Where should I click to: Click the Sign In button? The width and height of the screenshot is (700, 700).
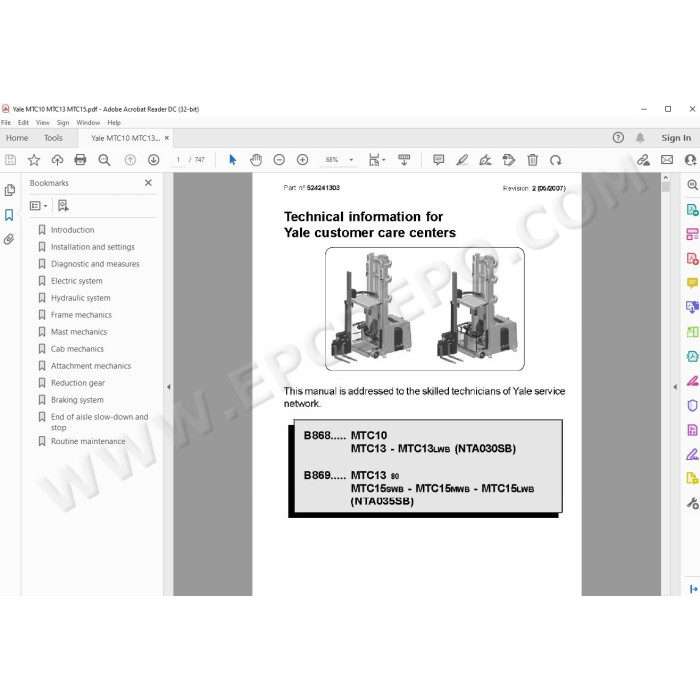(x=676, y=138)
